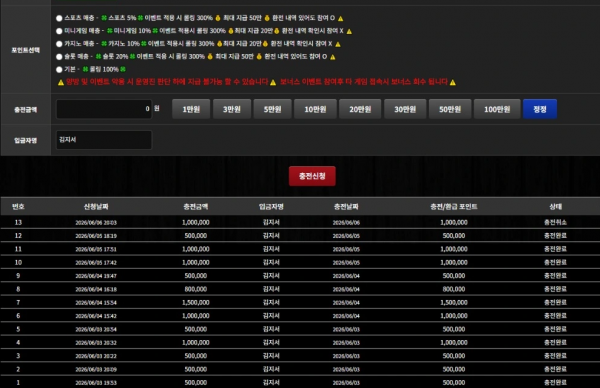Click the 3만원 amount button
Screen dimensions: 600x388
point(232,109)
